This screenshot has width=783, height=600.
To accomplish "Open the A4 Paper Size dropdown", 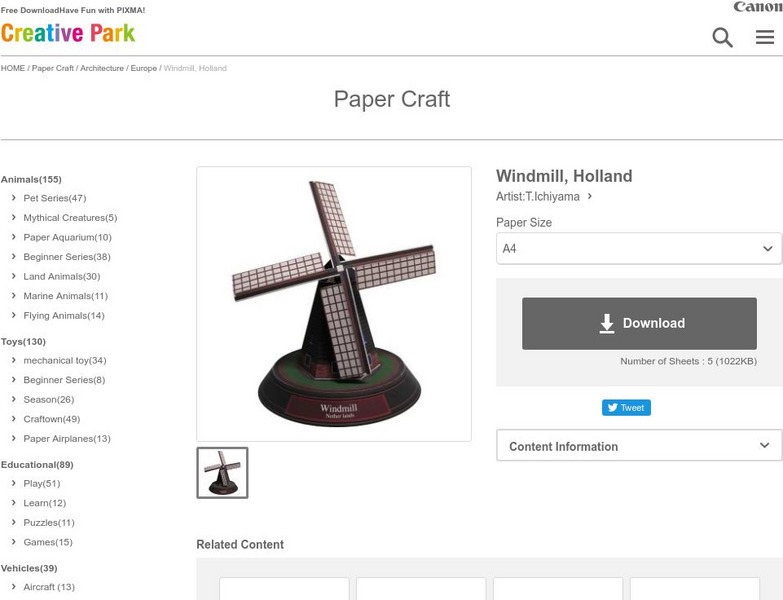I will tap(639, 248).
